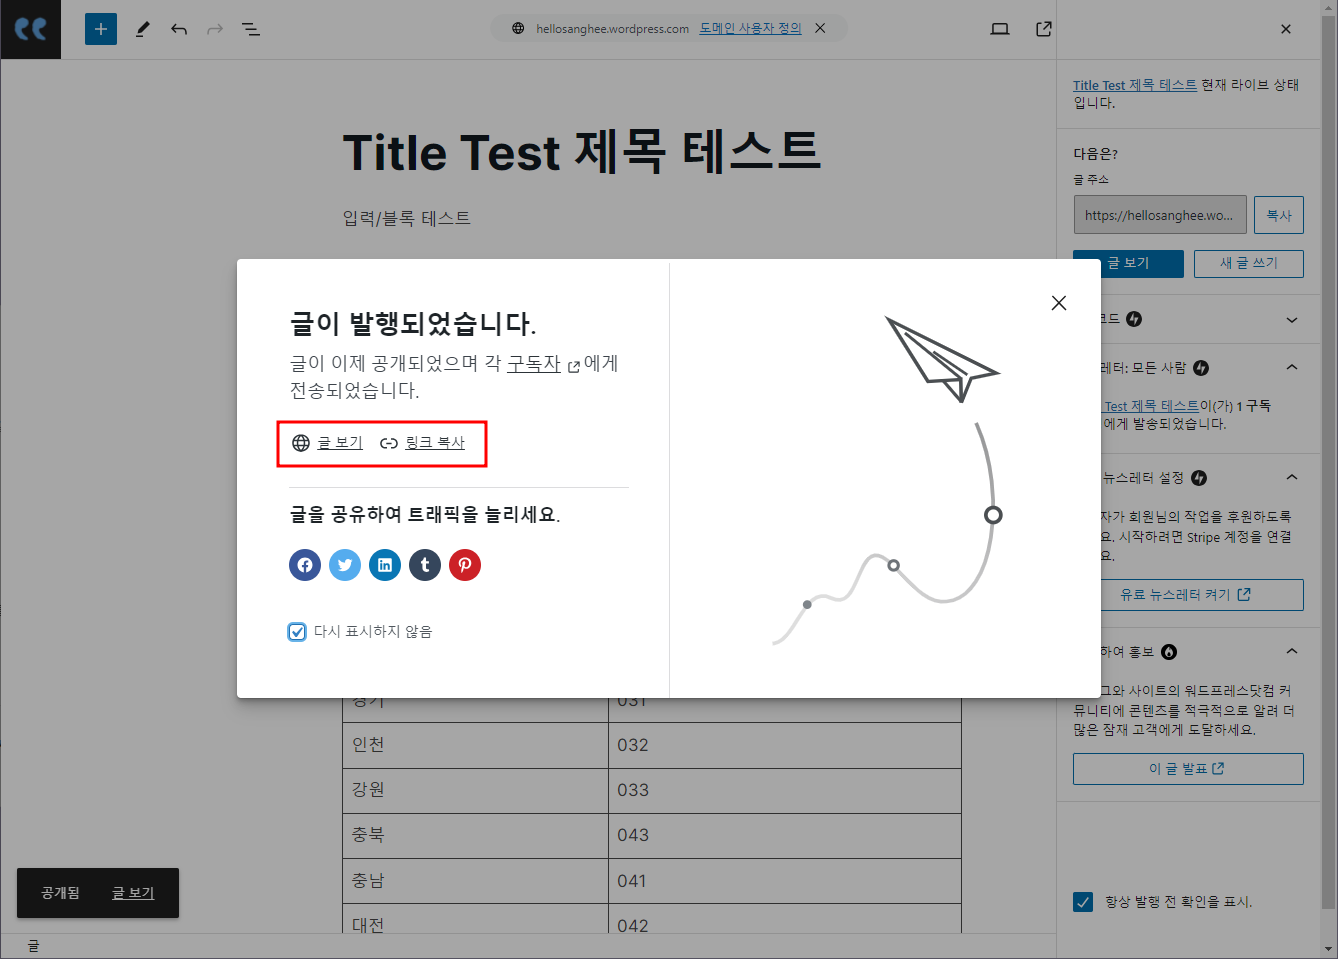The height and width of the screenshot is (959, 1338).
Task: Click the Redo arrow icon
Action: pos(215,29)
